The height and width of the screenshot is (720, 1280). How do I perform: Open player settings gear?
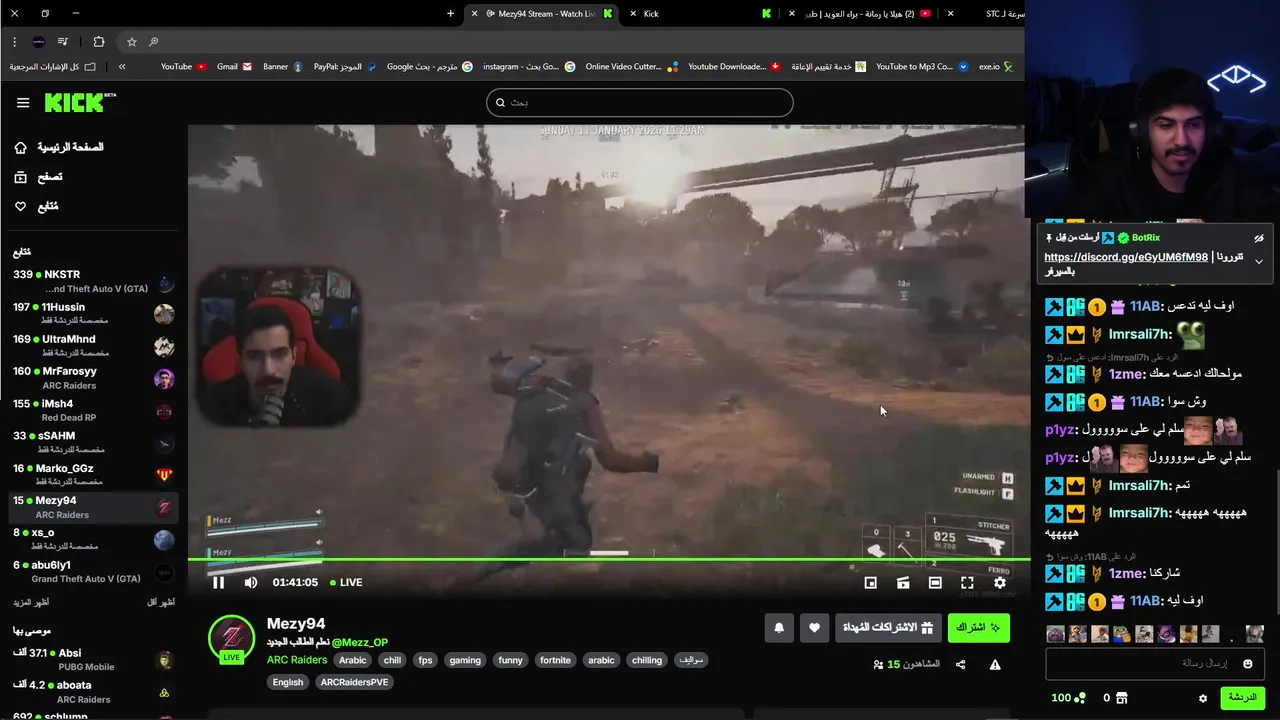999,582
